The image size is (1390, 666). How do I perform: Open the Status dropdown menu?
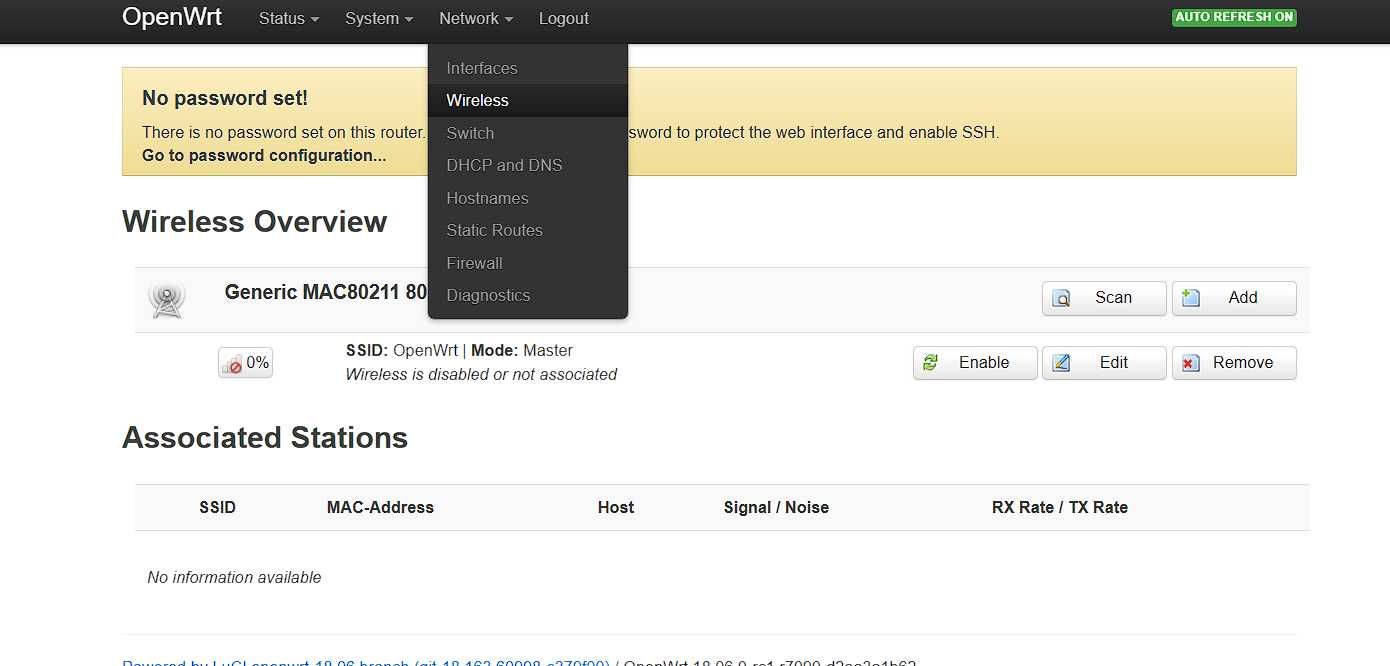coord(289,18)
